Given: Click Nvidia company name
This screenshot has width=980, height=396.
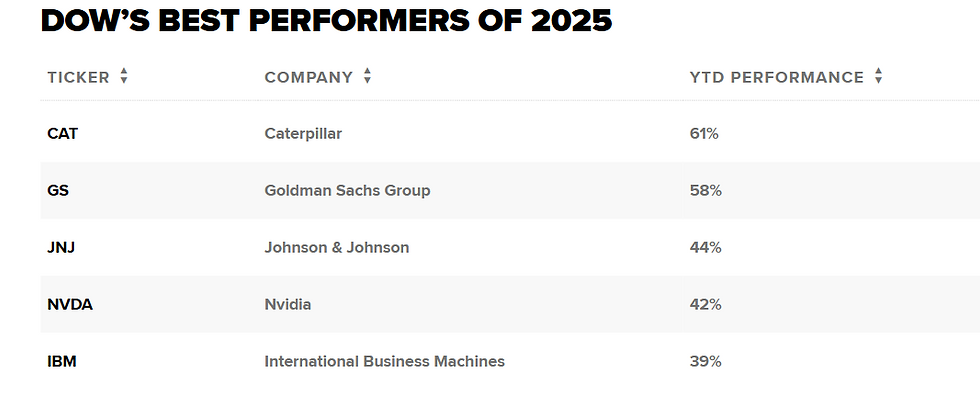Looking at the screenshot, I should (x=288, y=305).
